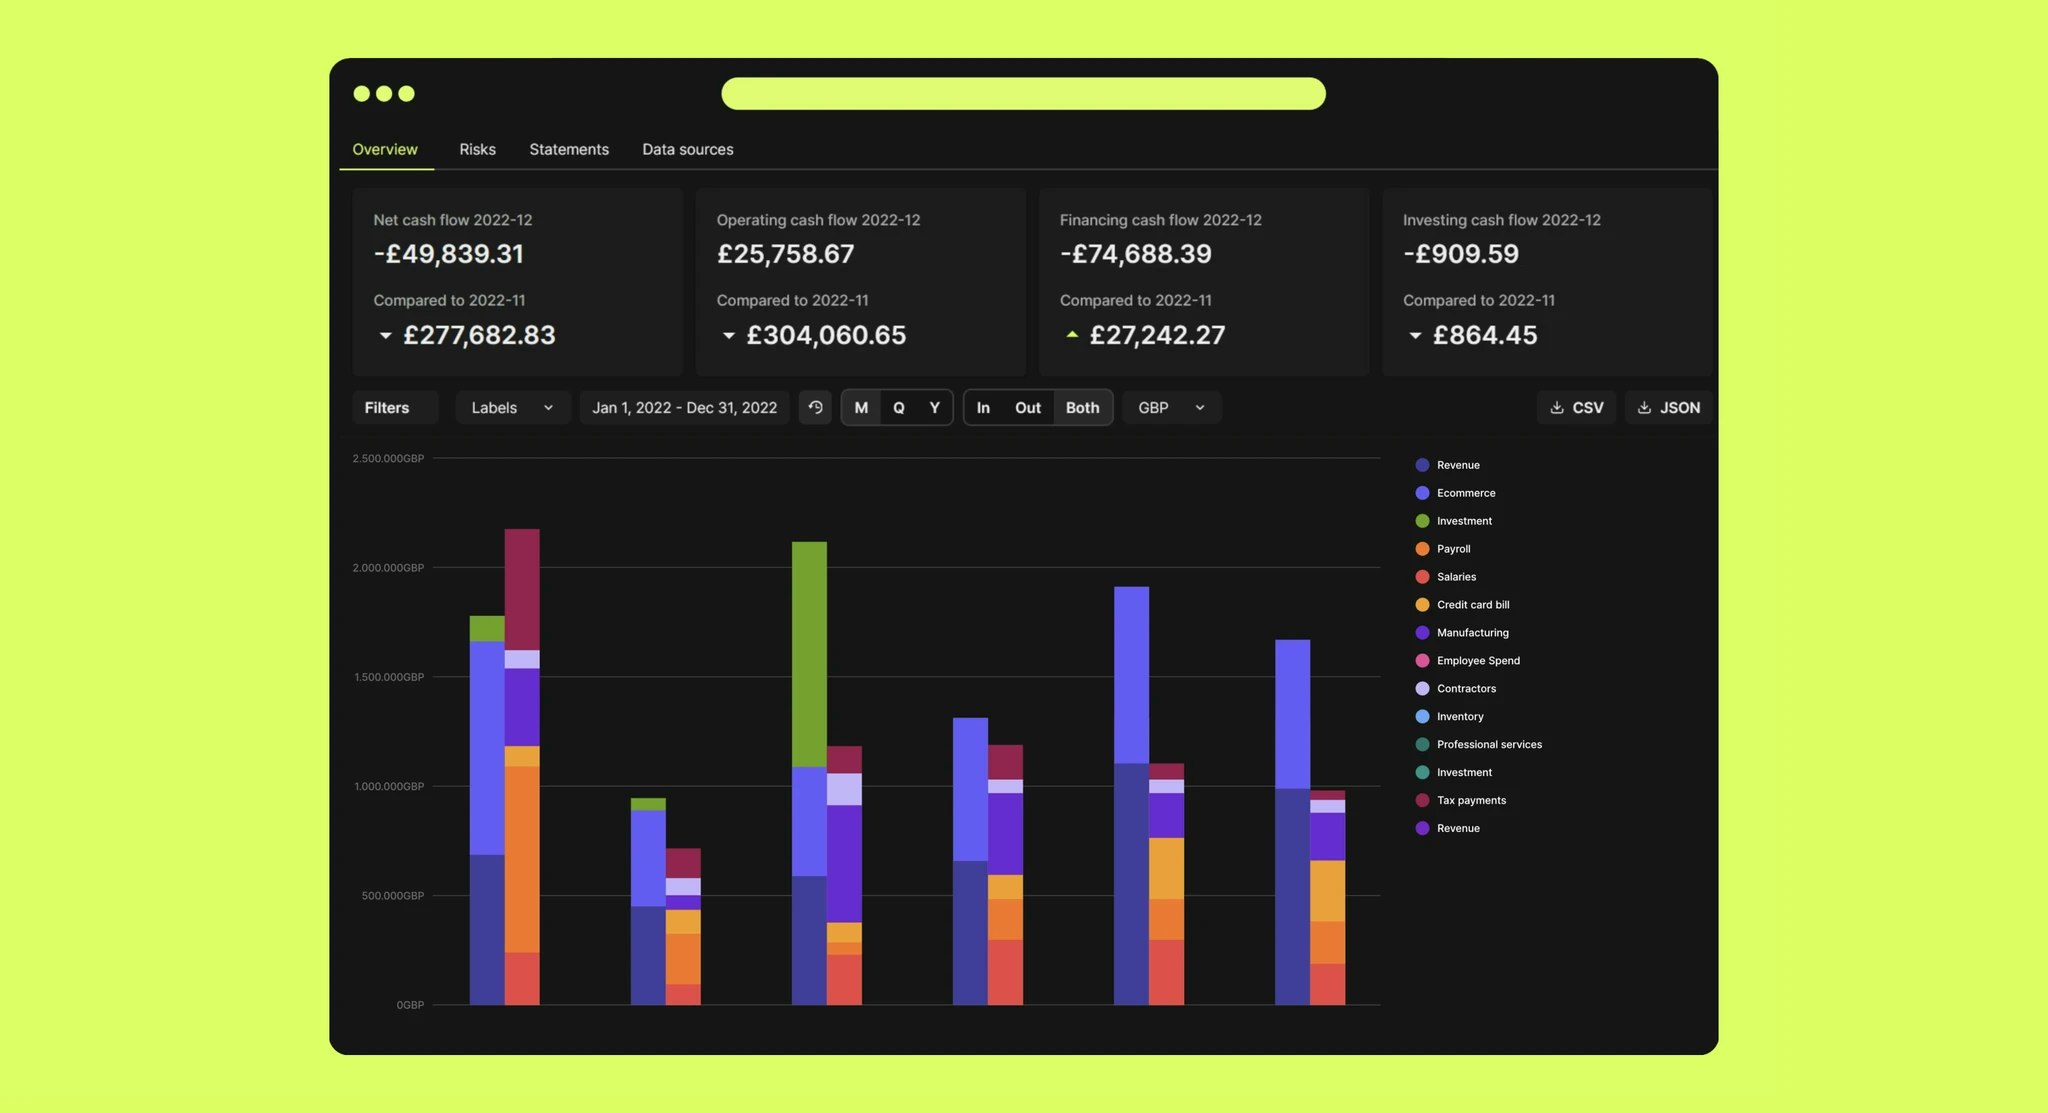Viewport: 2048px width, 1113px height.
Task: Open the Jan 1 - Dec 31, 2022 date picker
Action: [x=684, y=408]
